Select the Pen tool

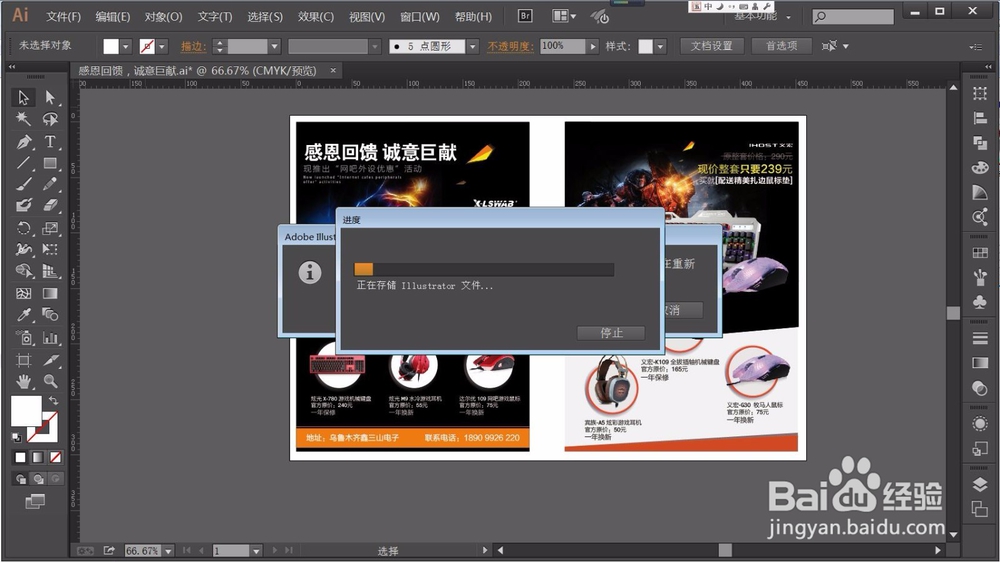[24, 142]
